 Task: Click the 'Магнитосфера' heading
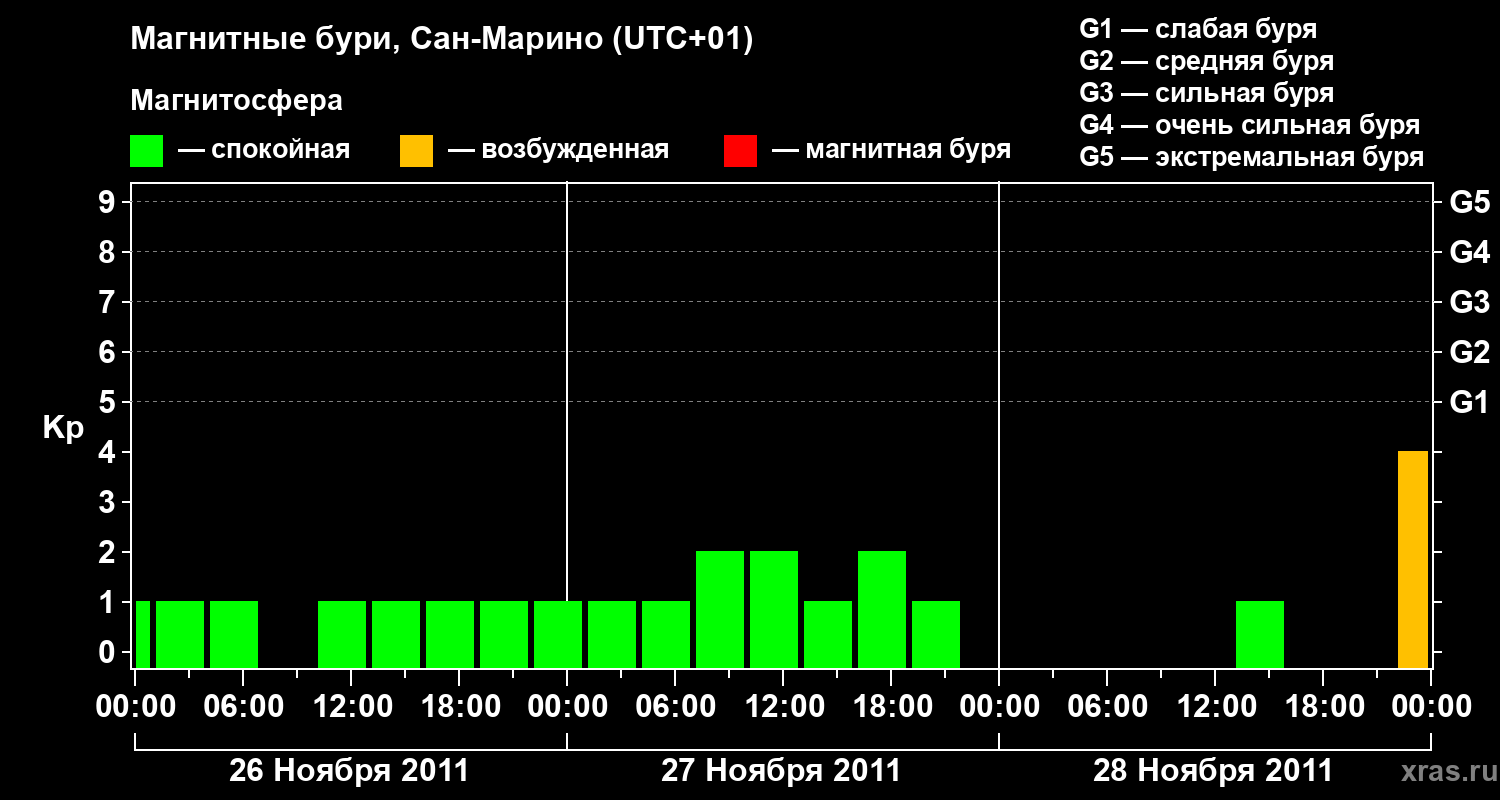point(237,101)
